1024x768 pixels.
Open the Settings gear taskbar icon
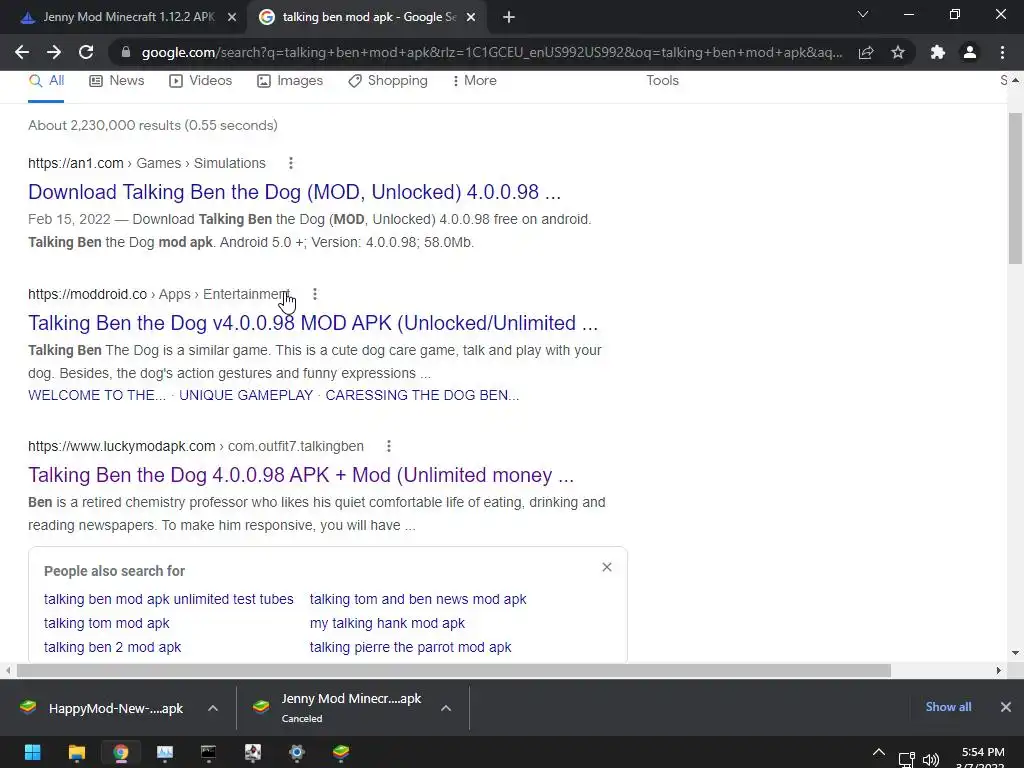click(296, 753)
